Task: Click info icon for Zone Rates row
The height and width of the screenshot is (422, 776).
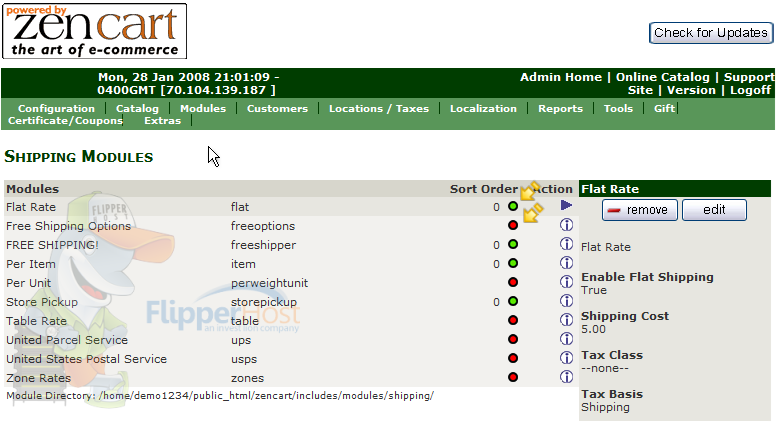Action: click(566, 377)
